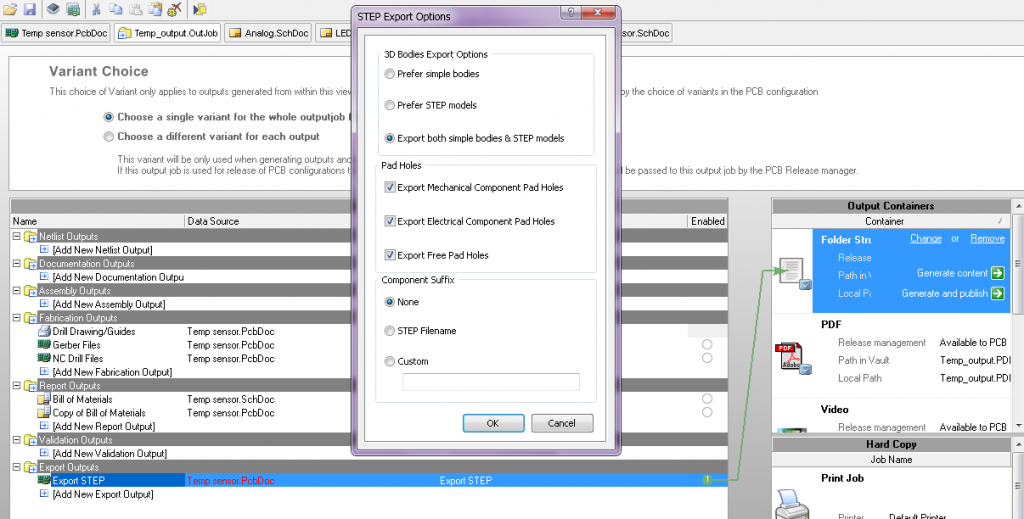Click the stacked layers toolbar icon
Image resolution: width=1024 pixels, height=519 pixels.
tap(54, 9)
